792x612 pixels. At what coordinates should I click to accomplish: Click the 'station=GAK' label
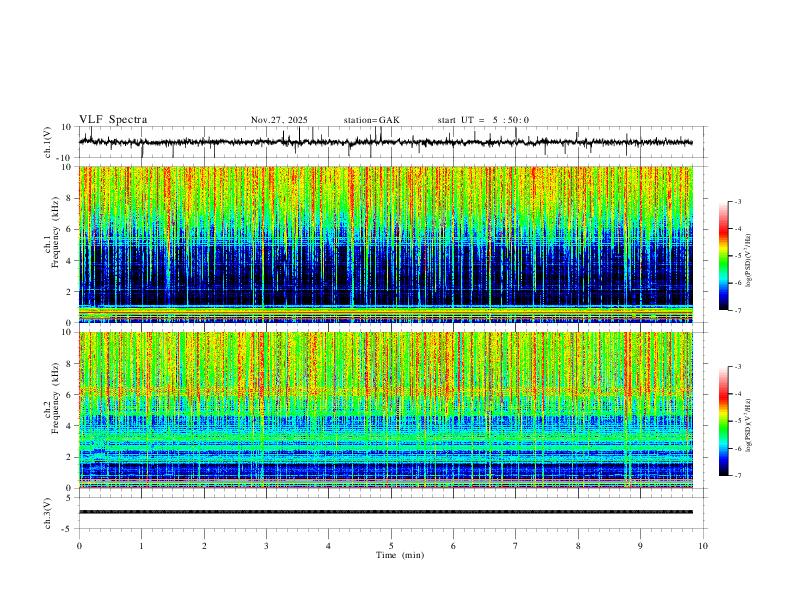coord(371,120)
